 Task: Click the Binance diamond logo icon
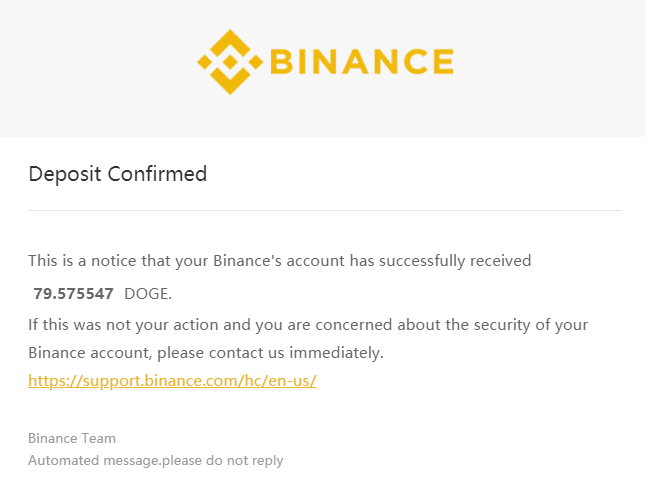pyautogui.click(x=230, y=62)
